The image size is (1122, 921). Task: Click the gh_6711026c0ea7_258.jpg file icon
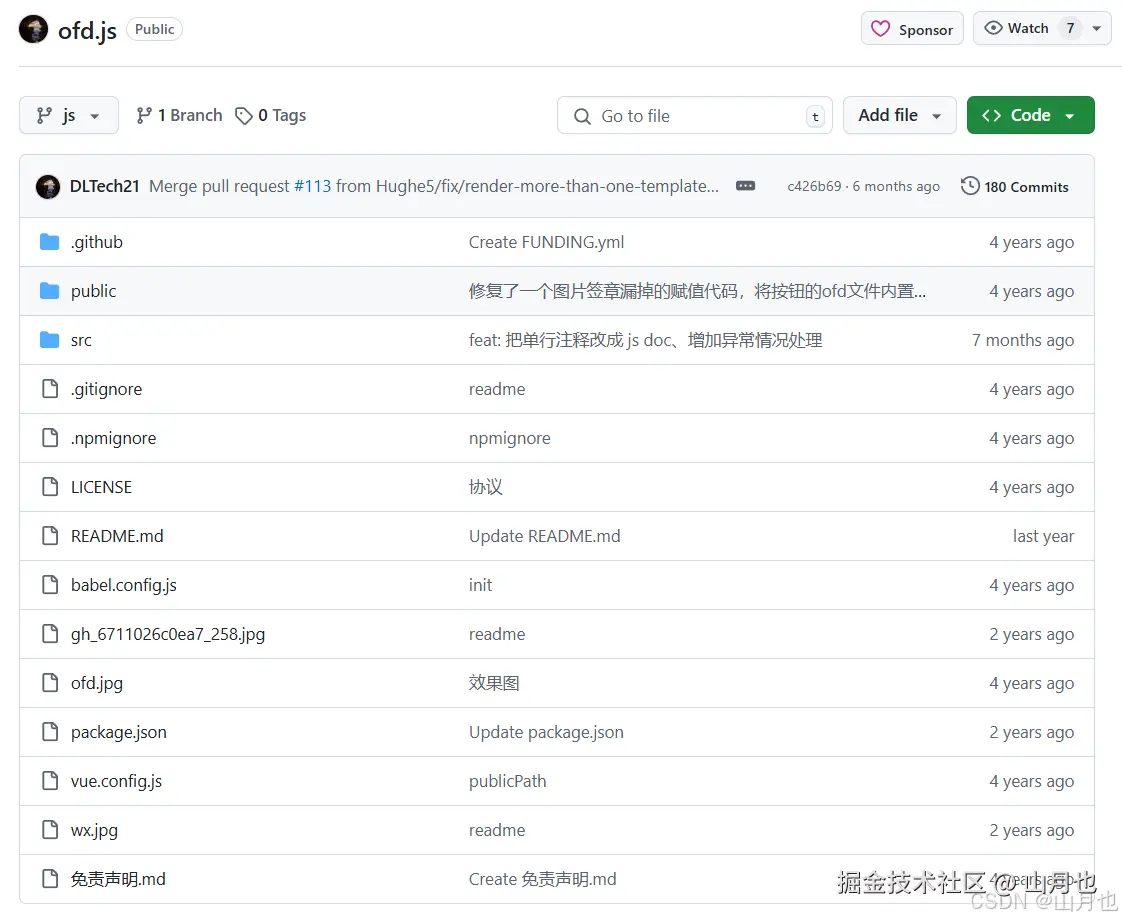click(50, 634)
